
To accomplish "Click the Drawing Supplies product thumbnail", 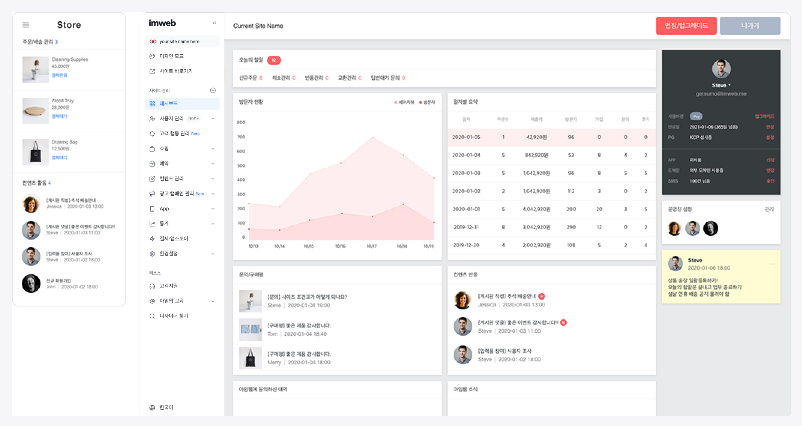I will 35,67.
